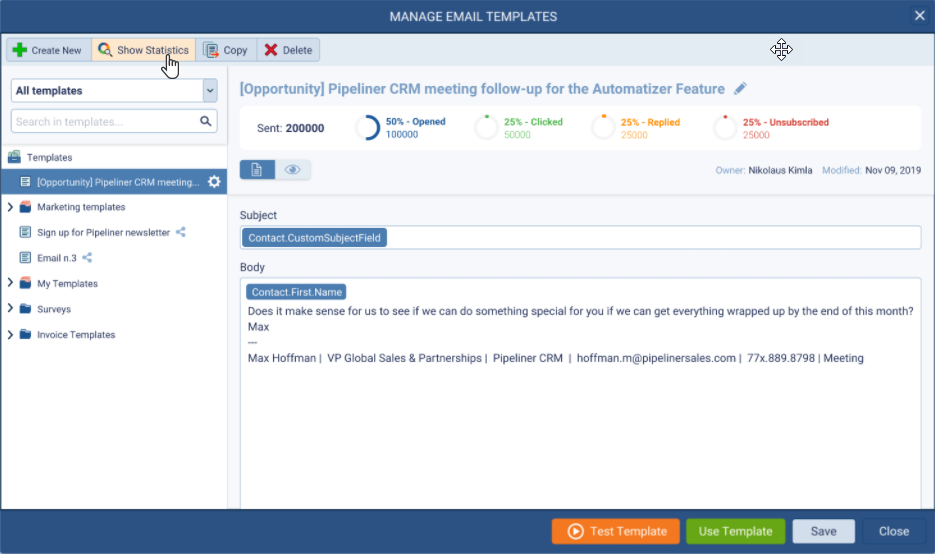Click the 50% Opened progress ring
Image resolution: width=935 pixels, height=554 pixels.
point(367,128)
